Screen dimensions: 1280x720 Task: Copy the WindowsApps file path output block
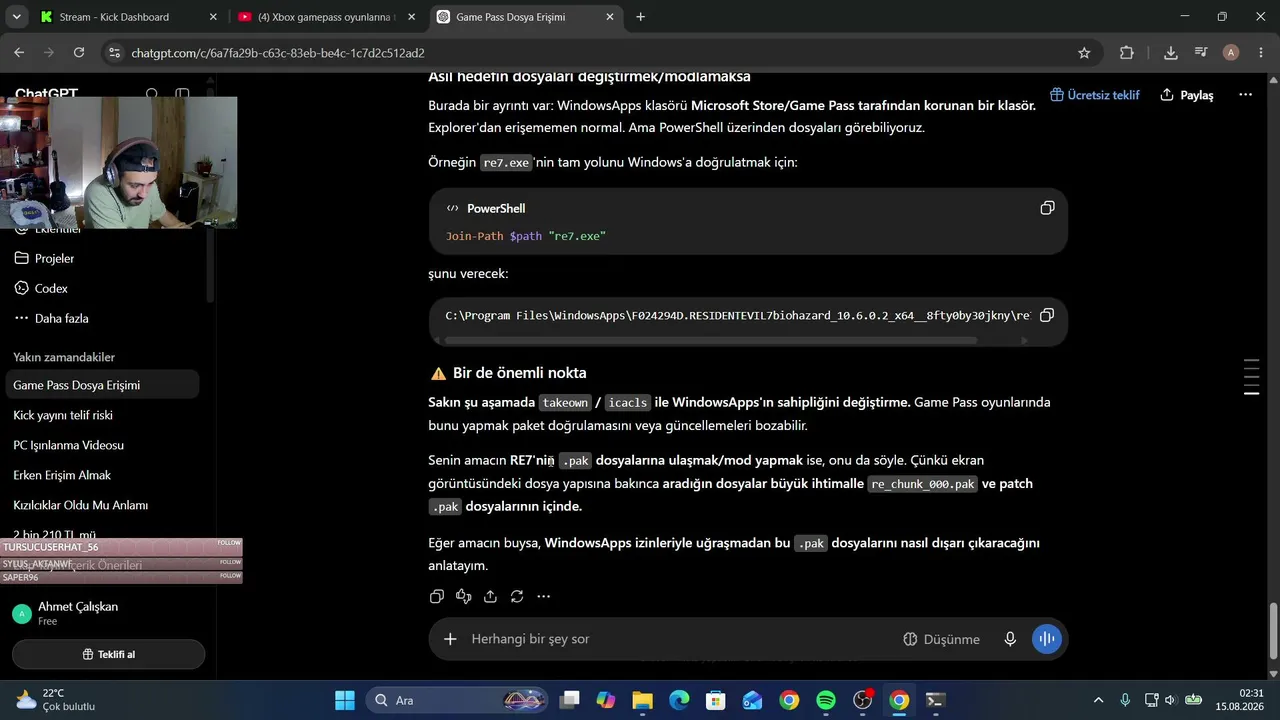(x=1047, y=315)
